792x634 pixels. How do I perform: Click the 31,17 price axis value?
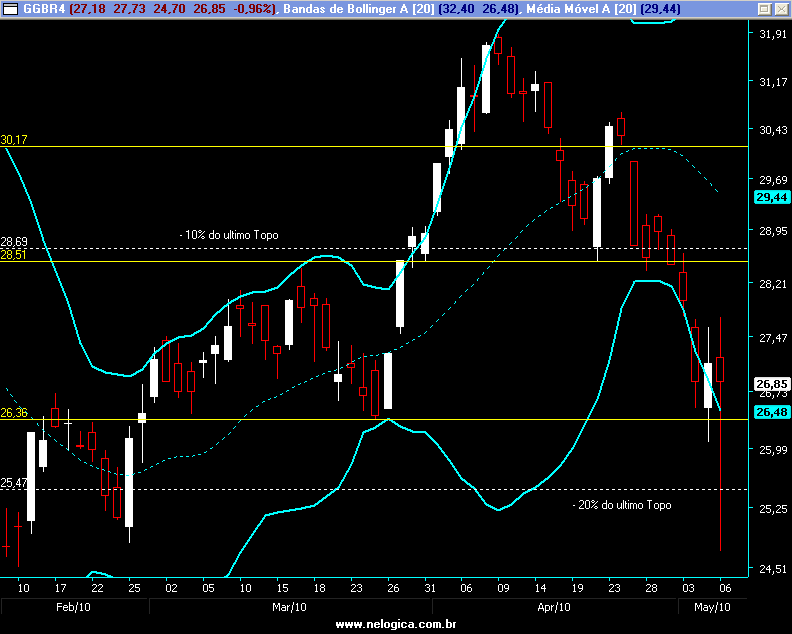click(773, 81)
